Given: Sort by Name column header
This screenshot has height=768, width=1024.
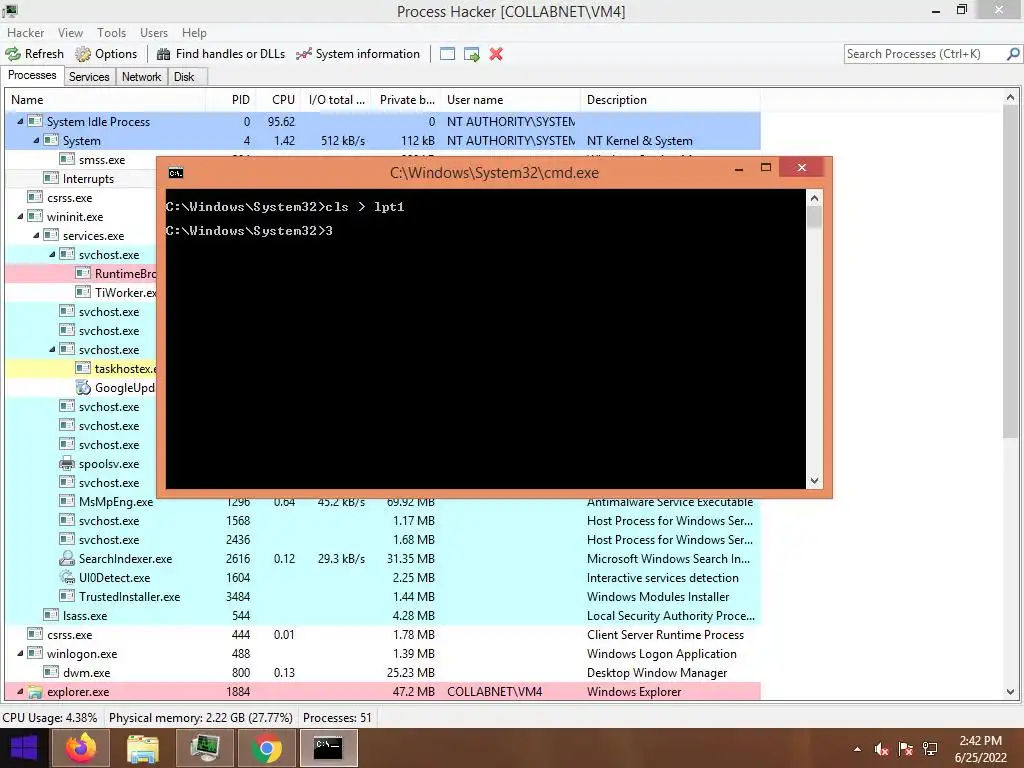Looking at the screenshot, I should (x=106, y=100).
